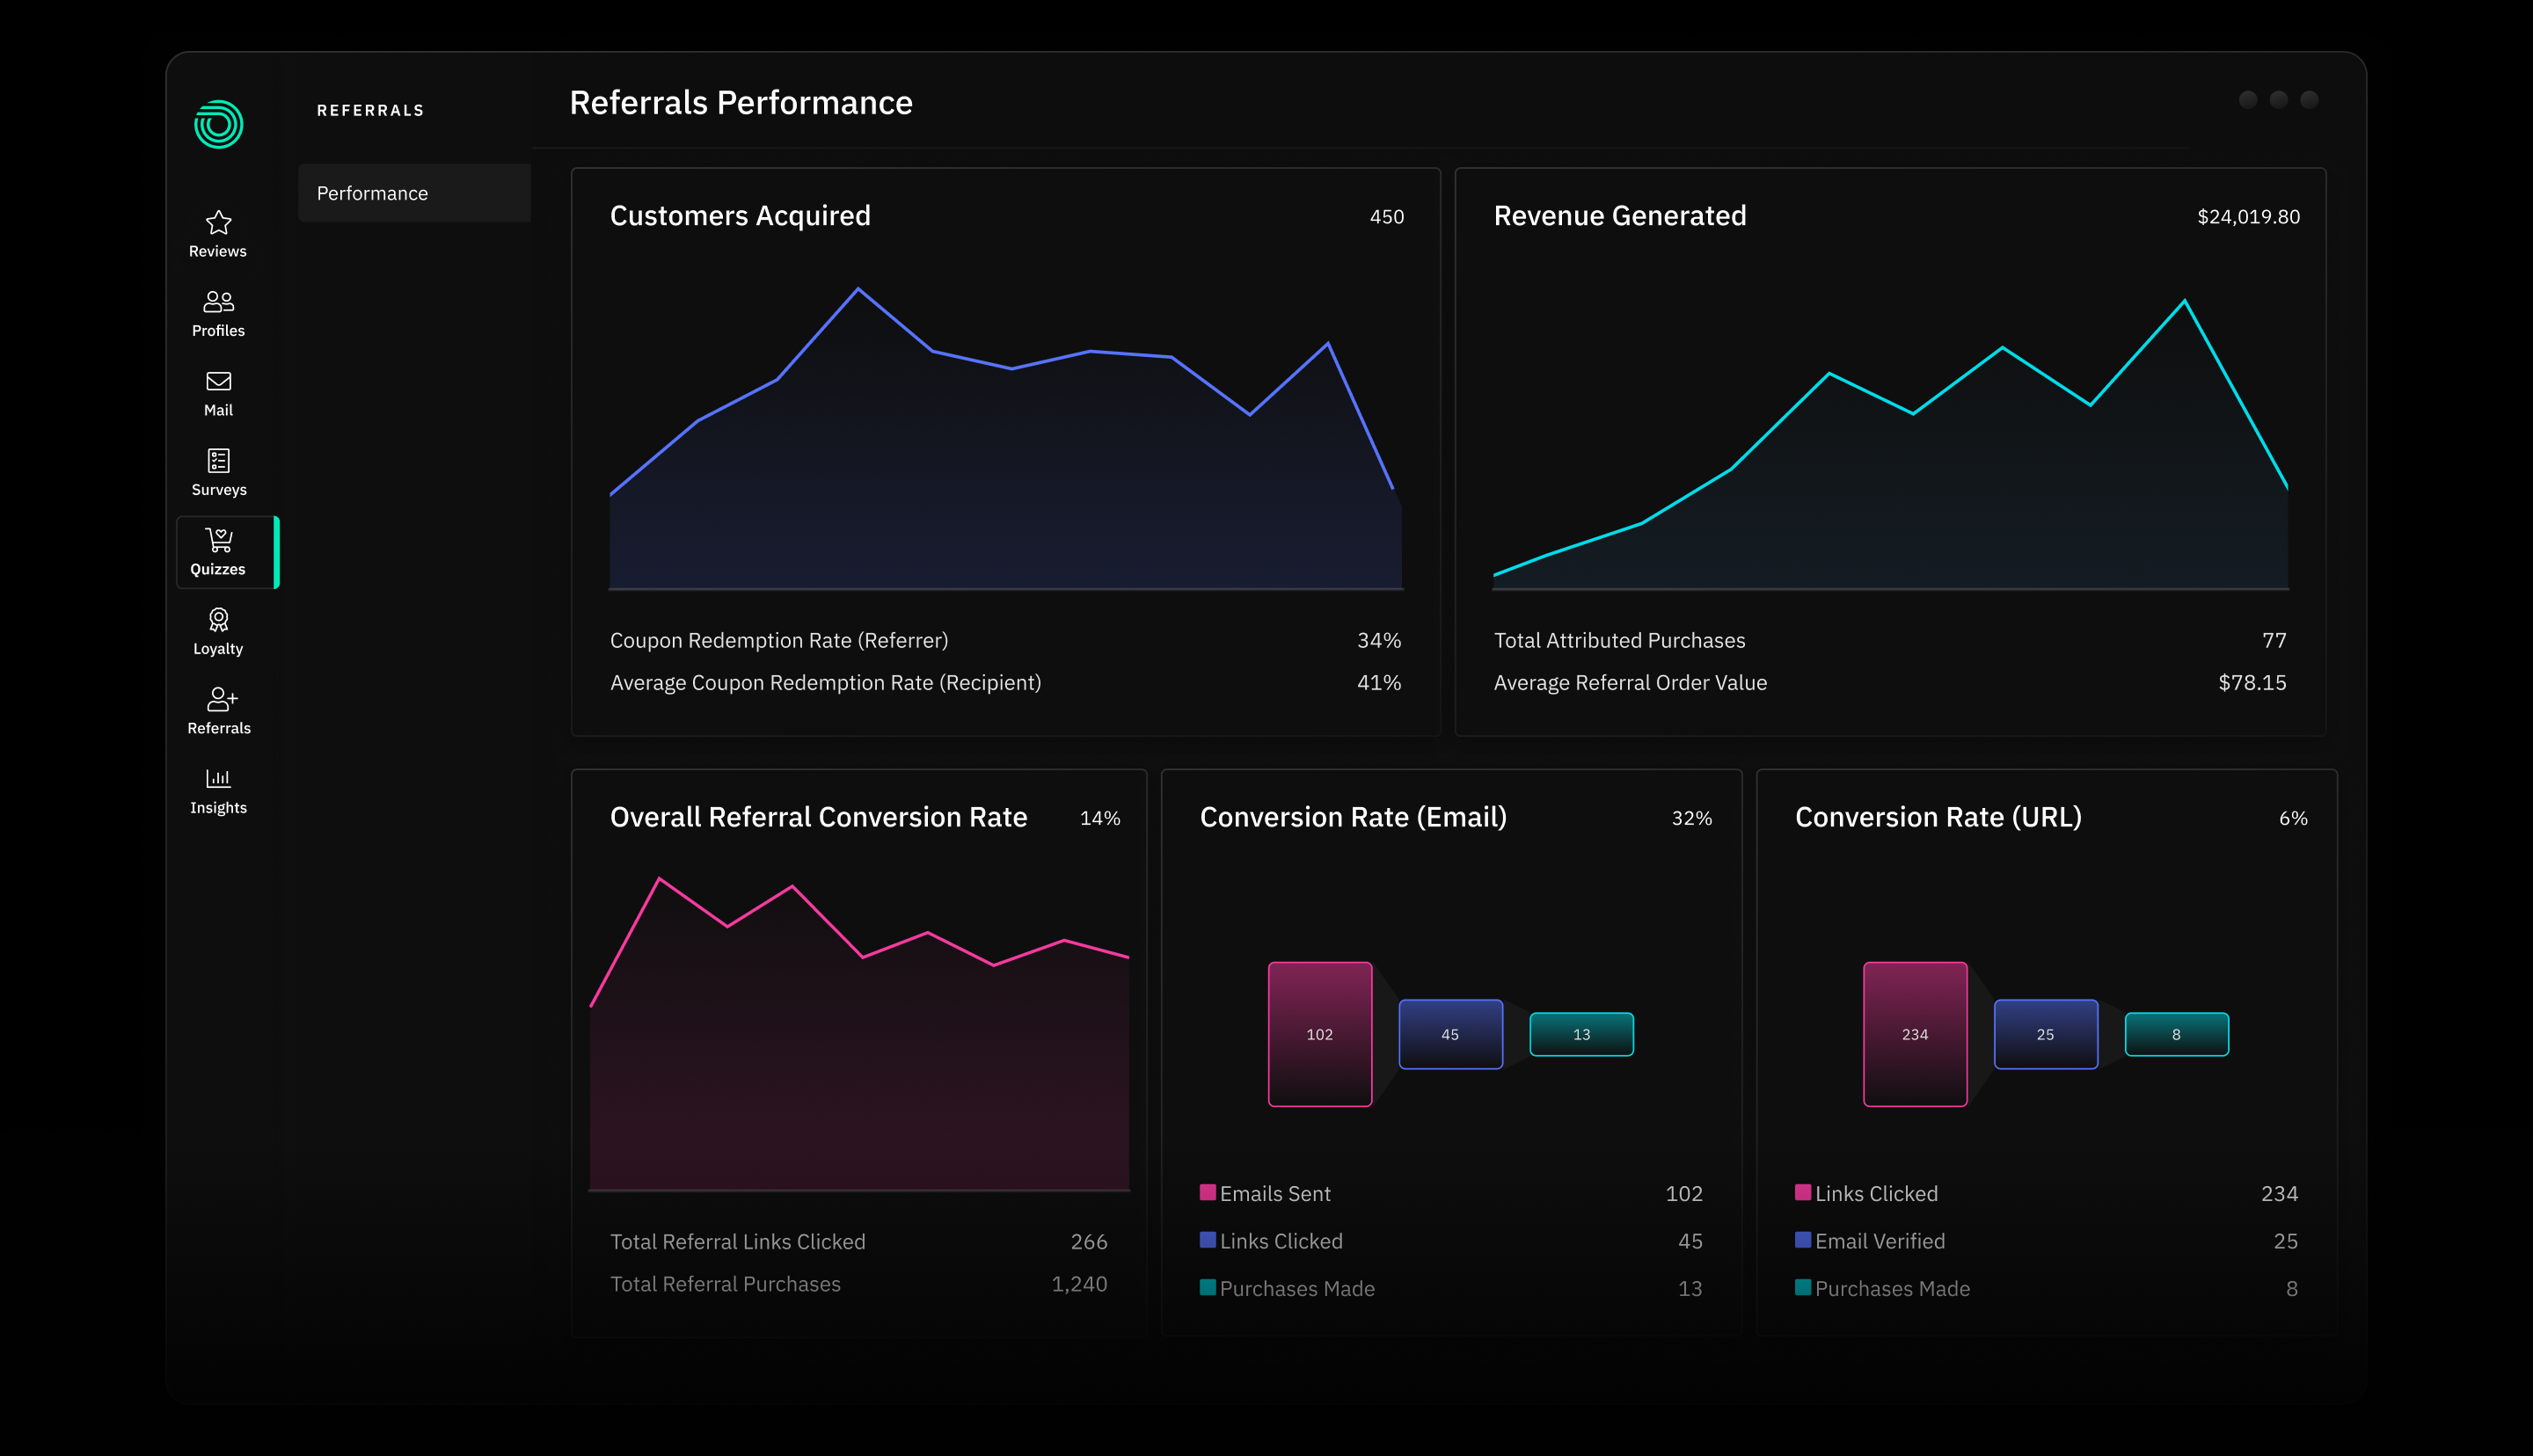Screen dimensions: 2533x1456
Task: Click Total Referral Purchases label
Action: point(725,1283)
